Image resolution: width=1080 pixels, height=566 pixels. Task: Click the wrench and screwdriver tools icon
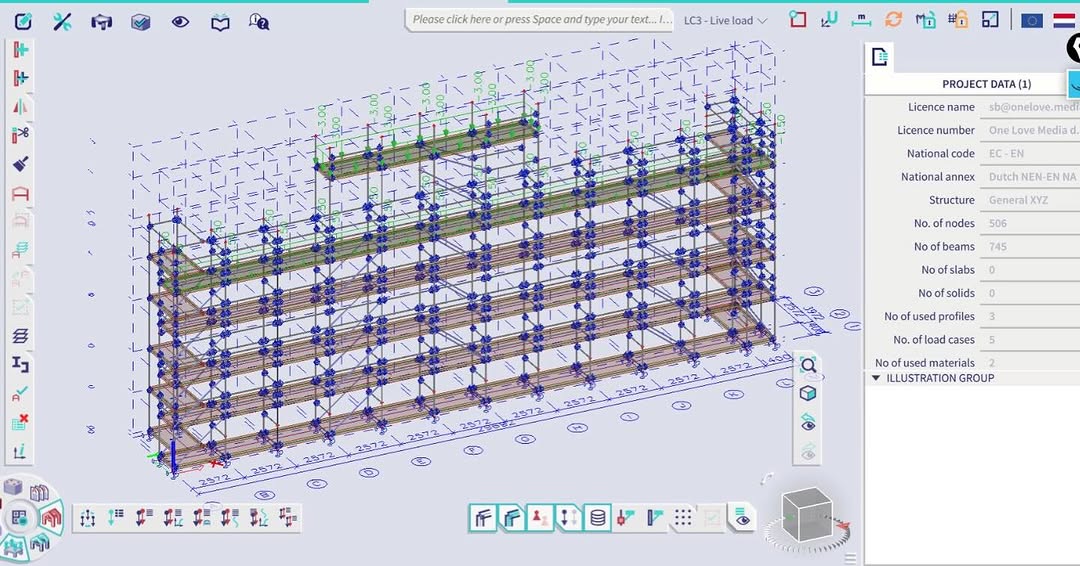pos(62,22)
